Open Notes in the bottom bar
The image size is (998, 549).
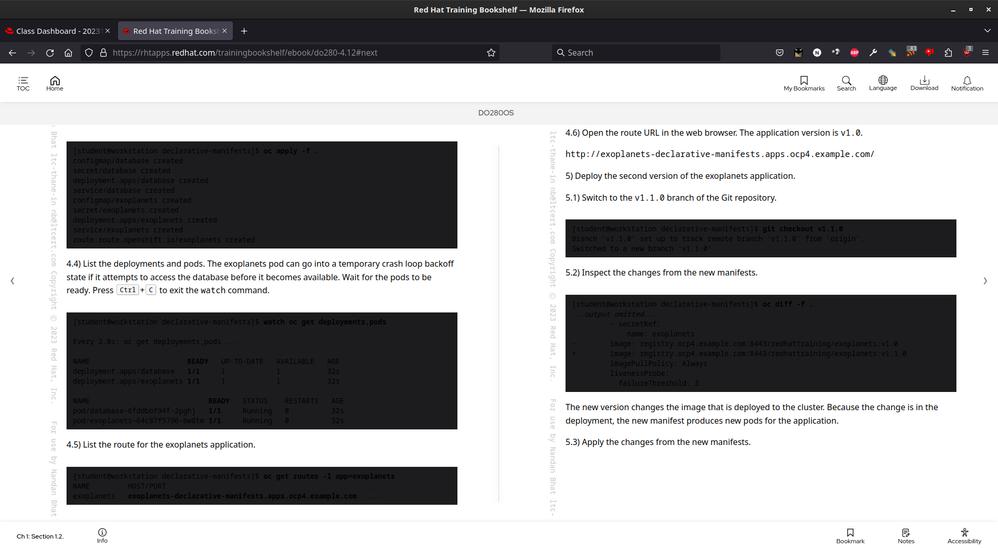(x=906, y=536)
